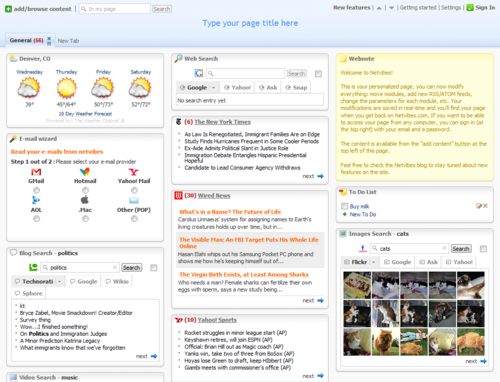The width and height of the screenshot is (500, 382).
Task: Click the edit icon next to Buy milk
Action: [479, 206]
